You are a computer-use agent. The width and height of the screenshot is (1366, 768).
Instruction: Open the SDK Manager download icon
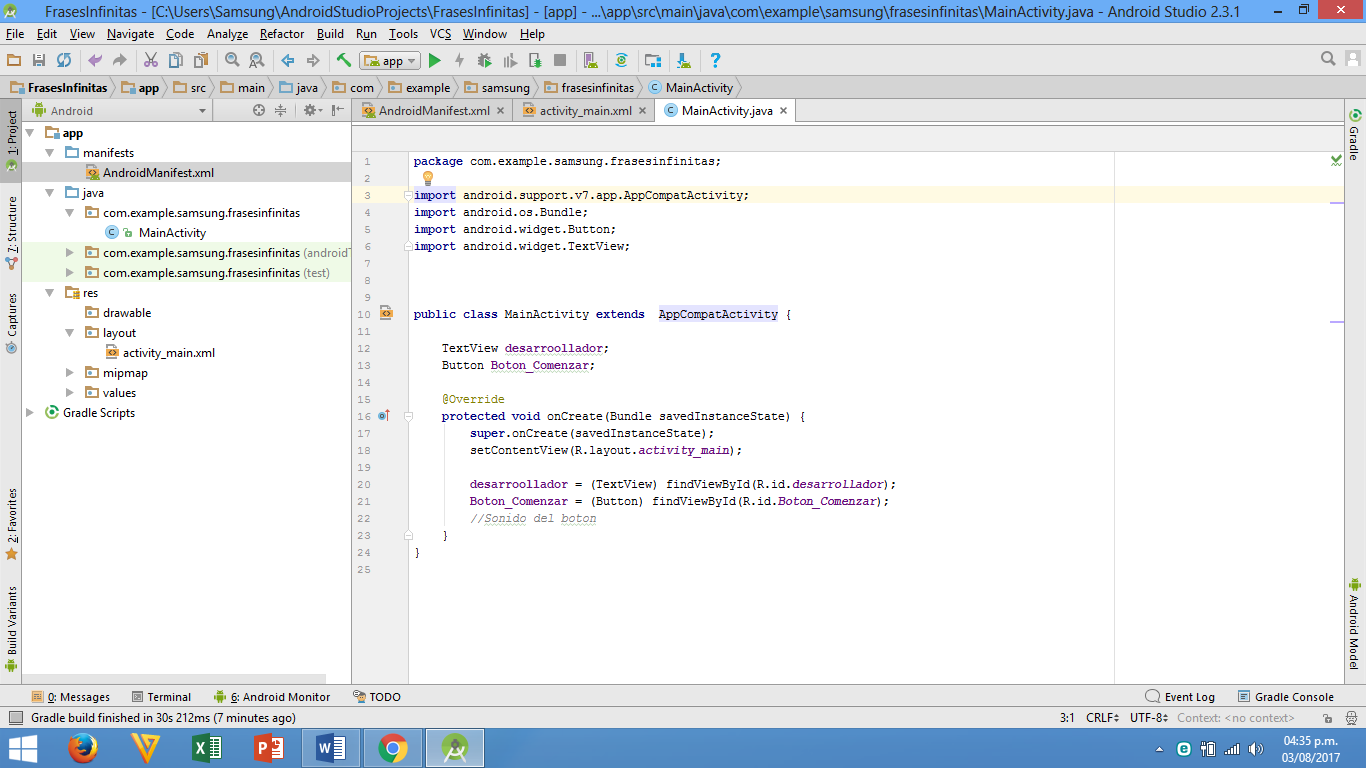click(684, 61)
